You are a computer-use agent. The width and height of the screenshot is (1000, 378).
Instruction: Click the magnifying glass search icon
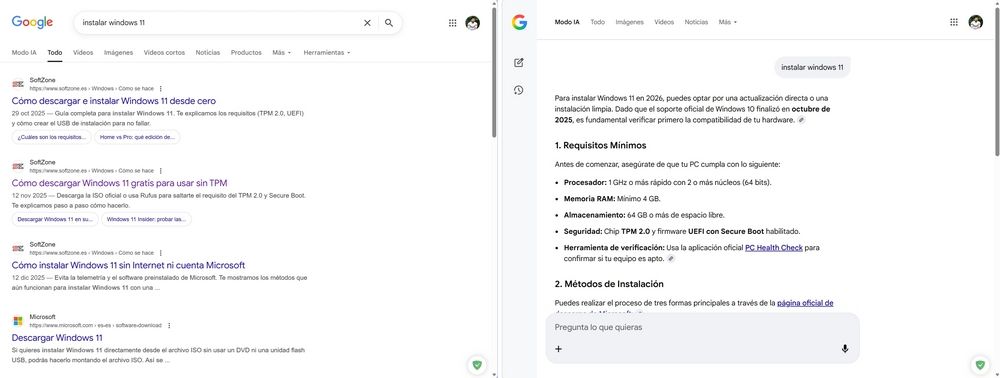click(x=389, y=23)
